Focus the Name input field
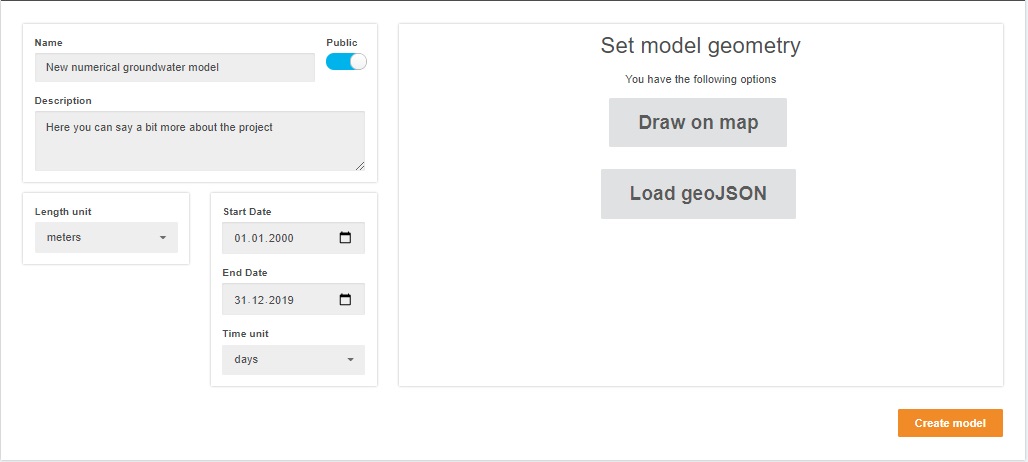 pyautogui.click(x=174, y=67)
